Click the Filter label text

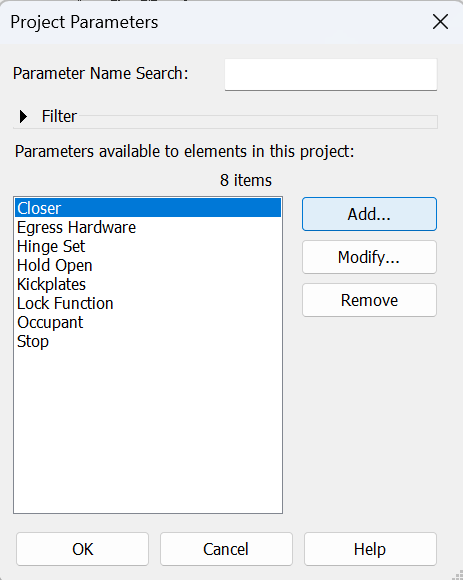[59, 117]
